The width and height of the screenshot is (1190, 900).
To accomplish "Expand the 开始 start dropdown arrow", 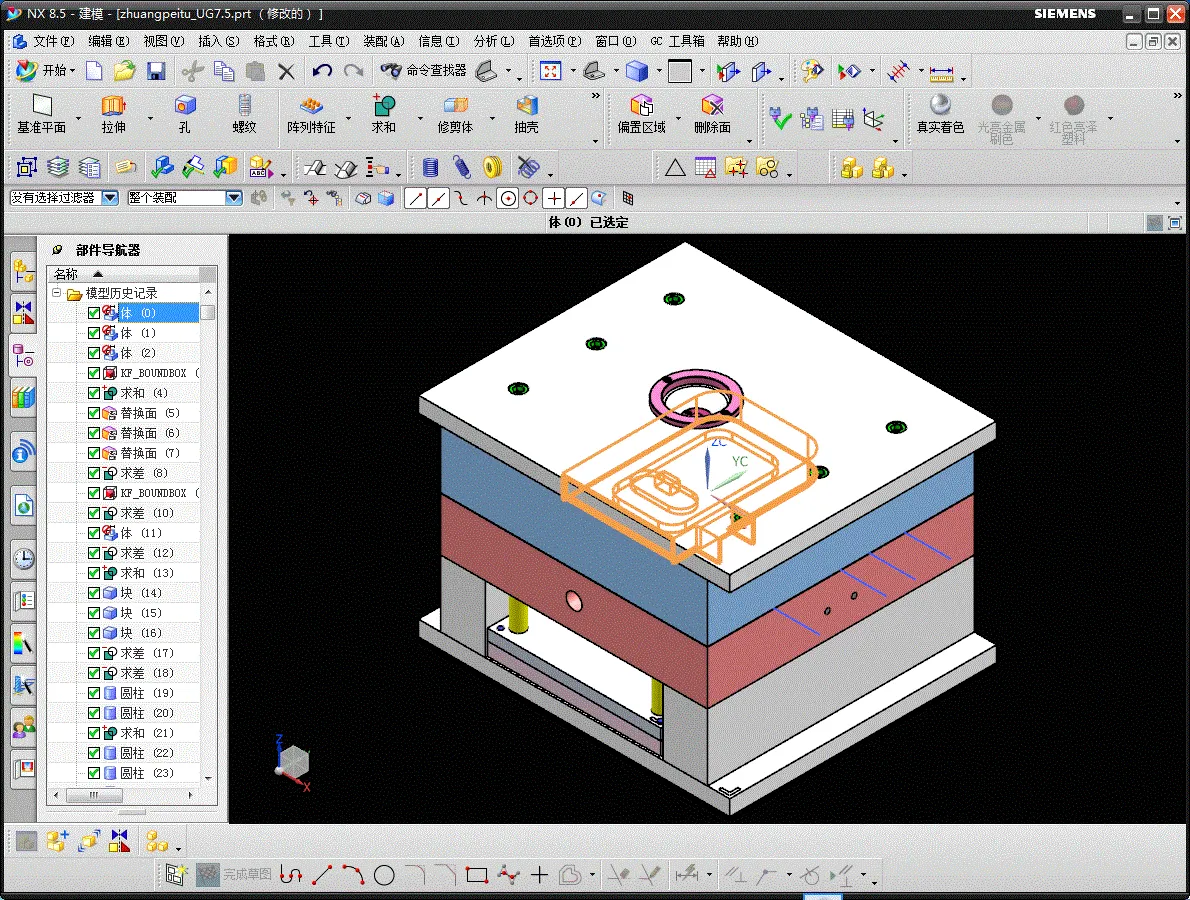I will (x=73, y=71).
